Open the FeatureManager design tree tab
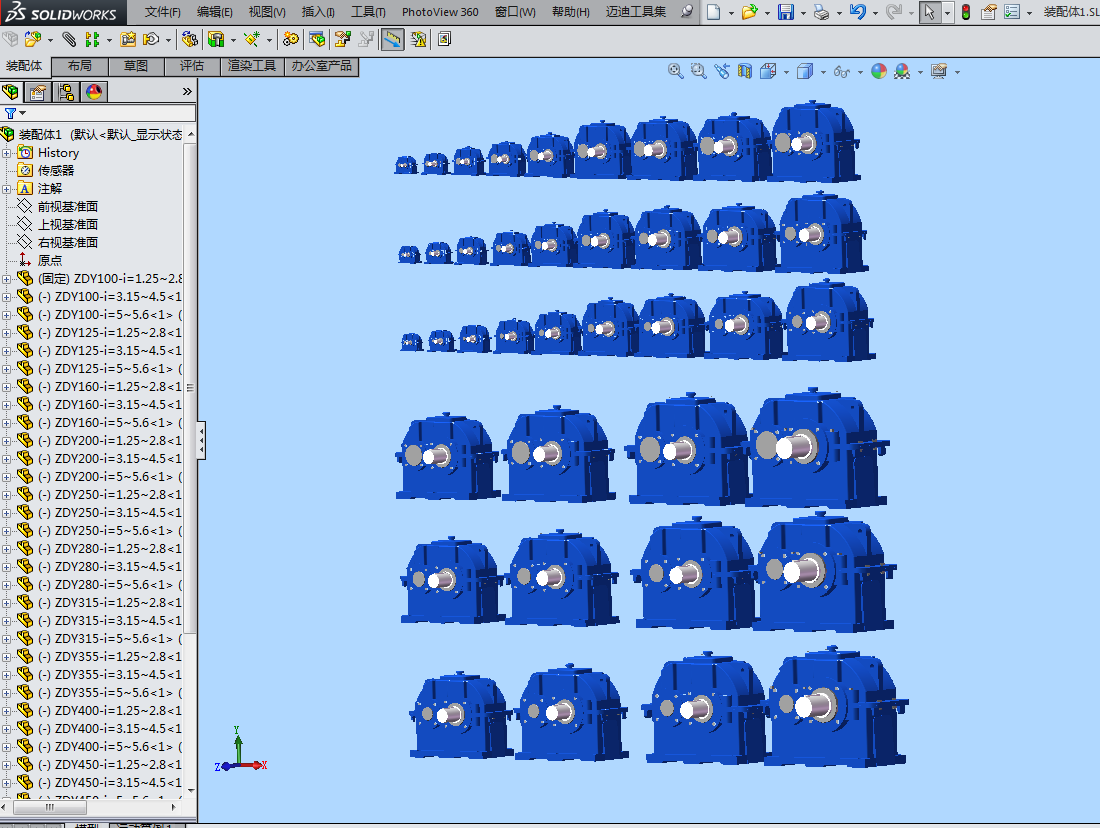Image resolution: width=1100 pixels, height=828 pixels. (11, 92)
